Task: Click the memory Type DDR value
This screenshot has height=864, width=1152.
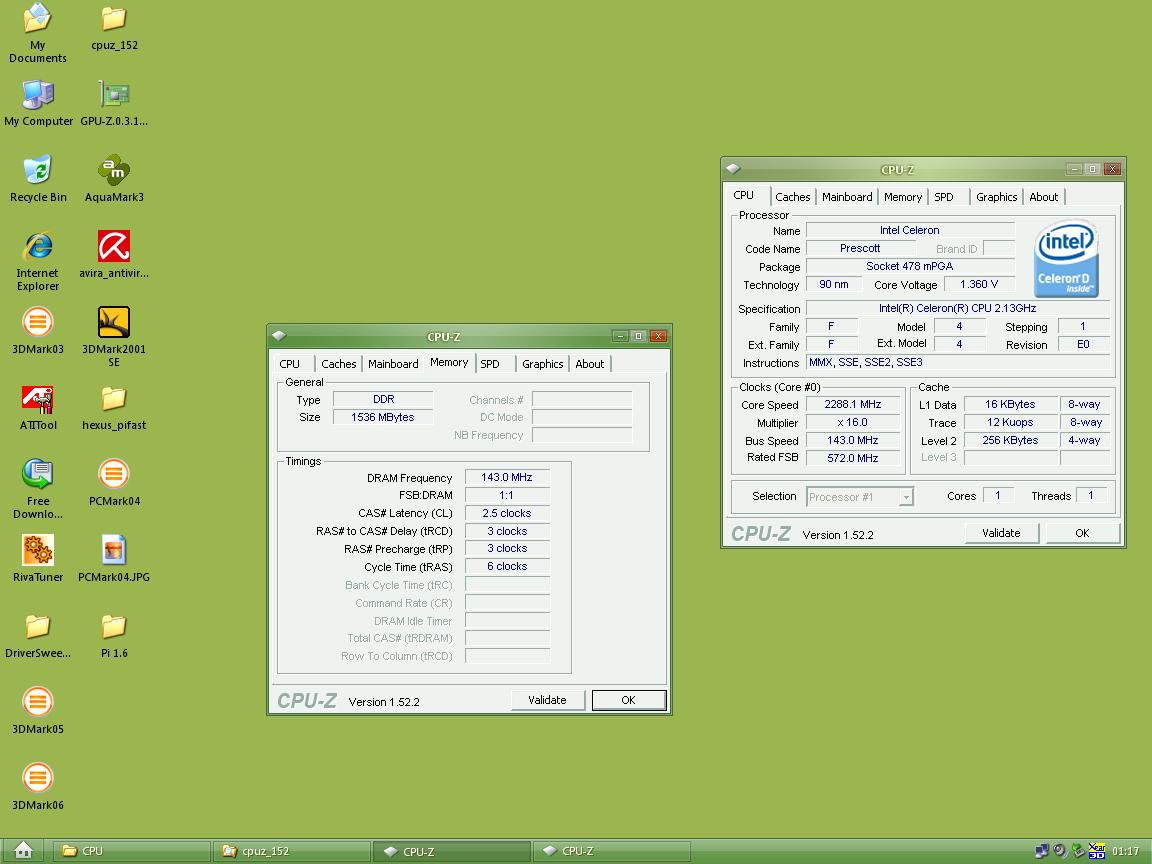Action: (383, 400)
